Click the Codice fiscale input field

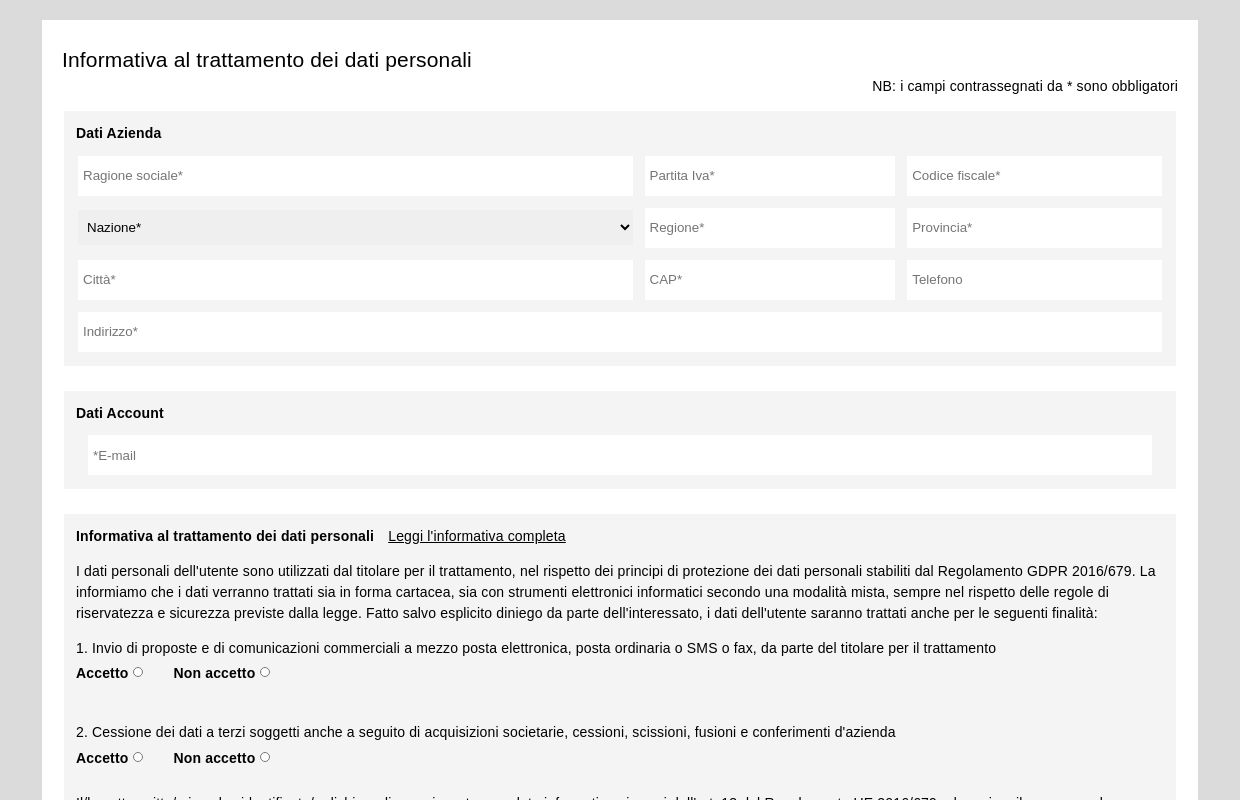click(x=1034, y=176)
